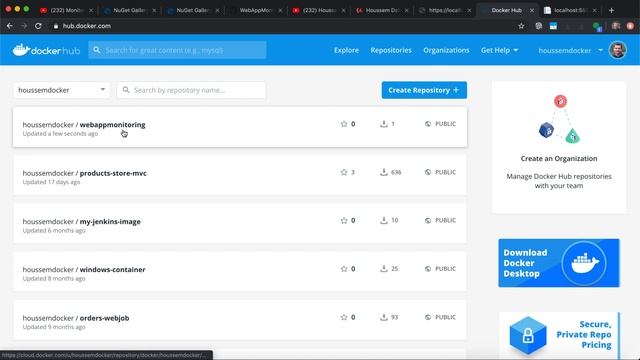Open the houssemdocker namespace dropdown
Image resolution: width=640 pixels, height=360 pixels.
61,90
